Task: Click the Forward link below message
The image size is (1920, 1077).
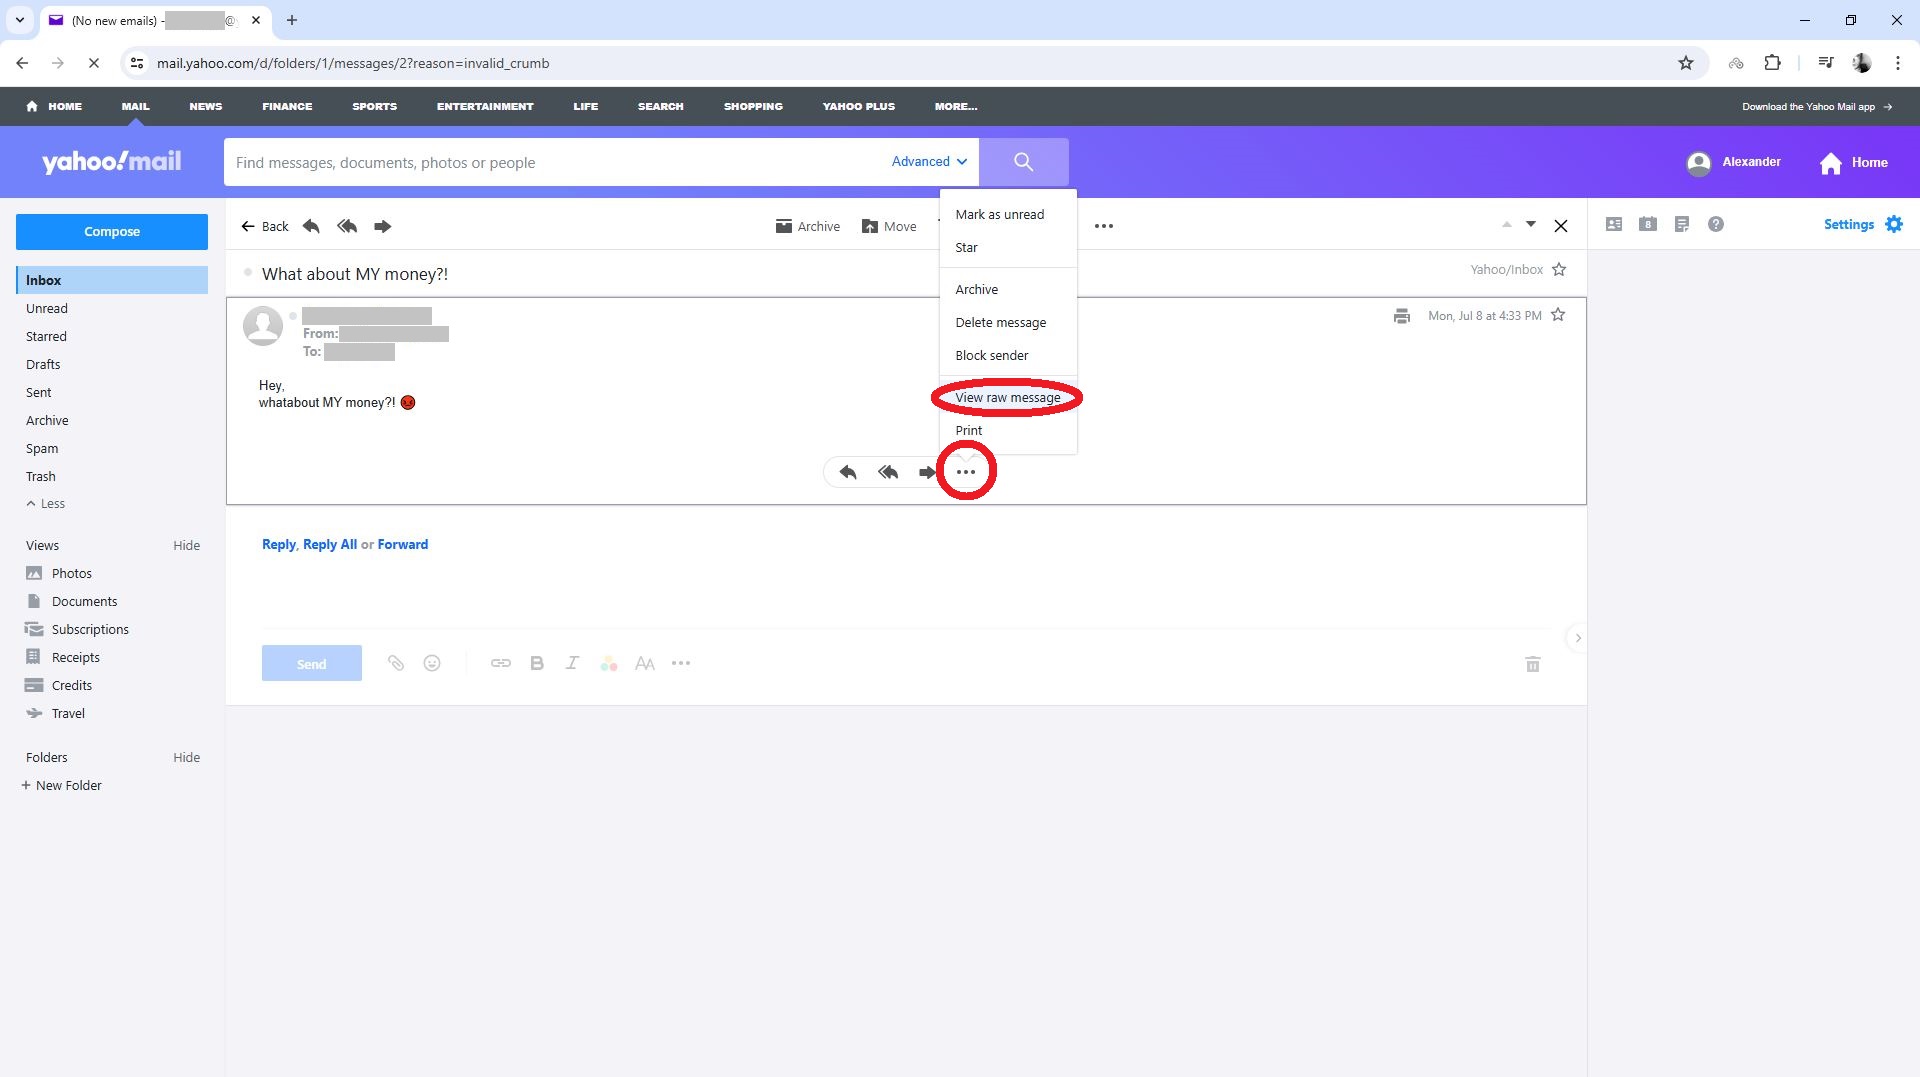Action: [403, 544]
